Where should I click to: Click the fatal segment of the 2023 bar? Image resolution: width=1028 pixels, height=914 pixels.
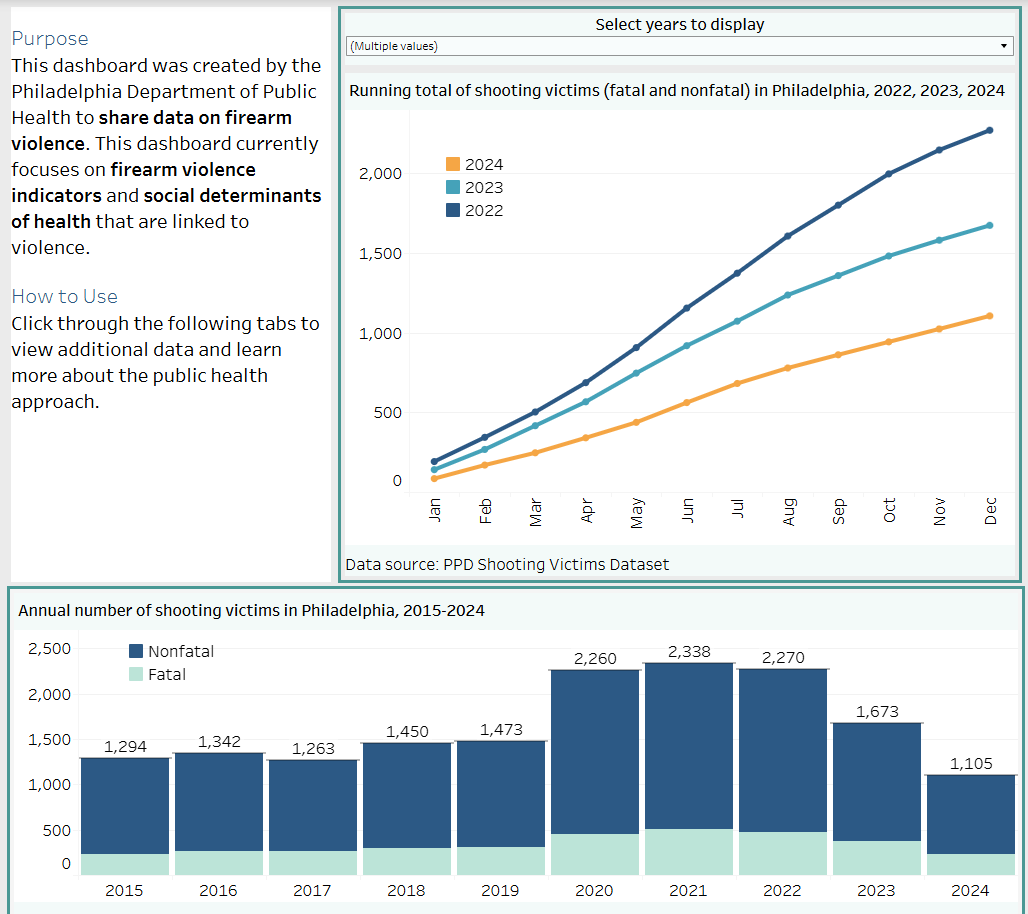(x=877, y=857)
